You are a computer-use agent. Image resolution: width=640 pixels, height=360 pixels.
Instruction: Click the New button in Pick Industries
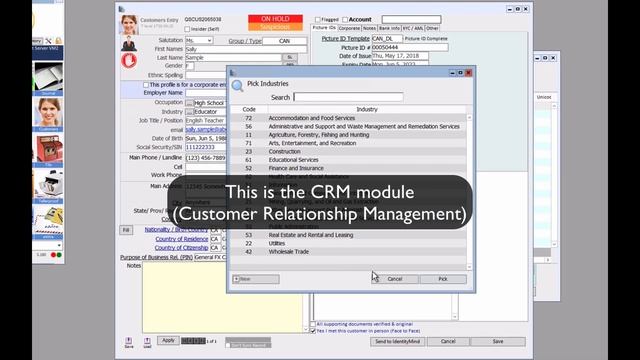point(256,279)
